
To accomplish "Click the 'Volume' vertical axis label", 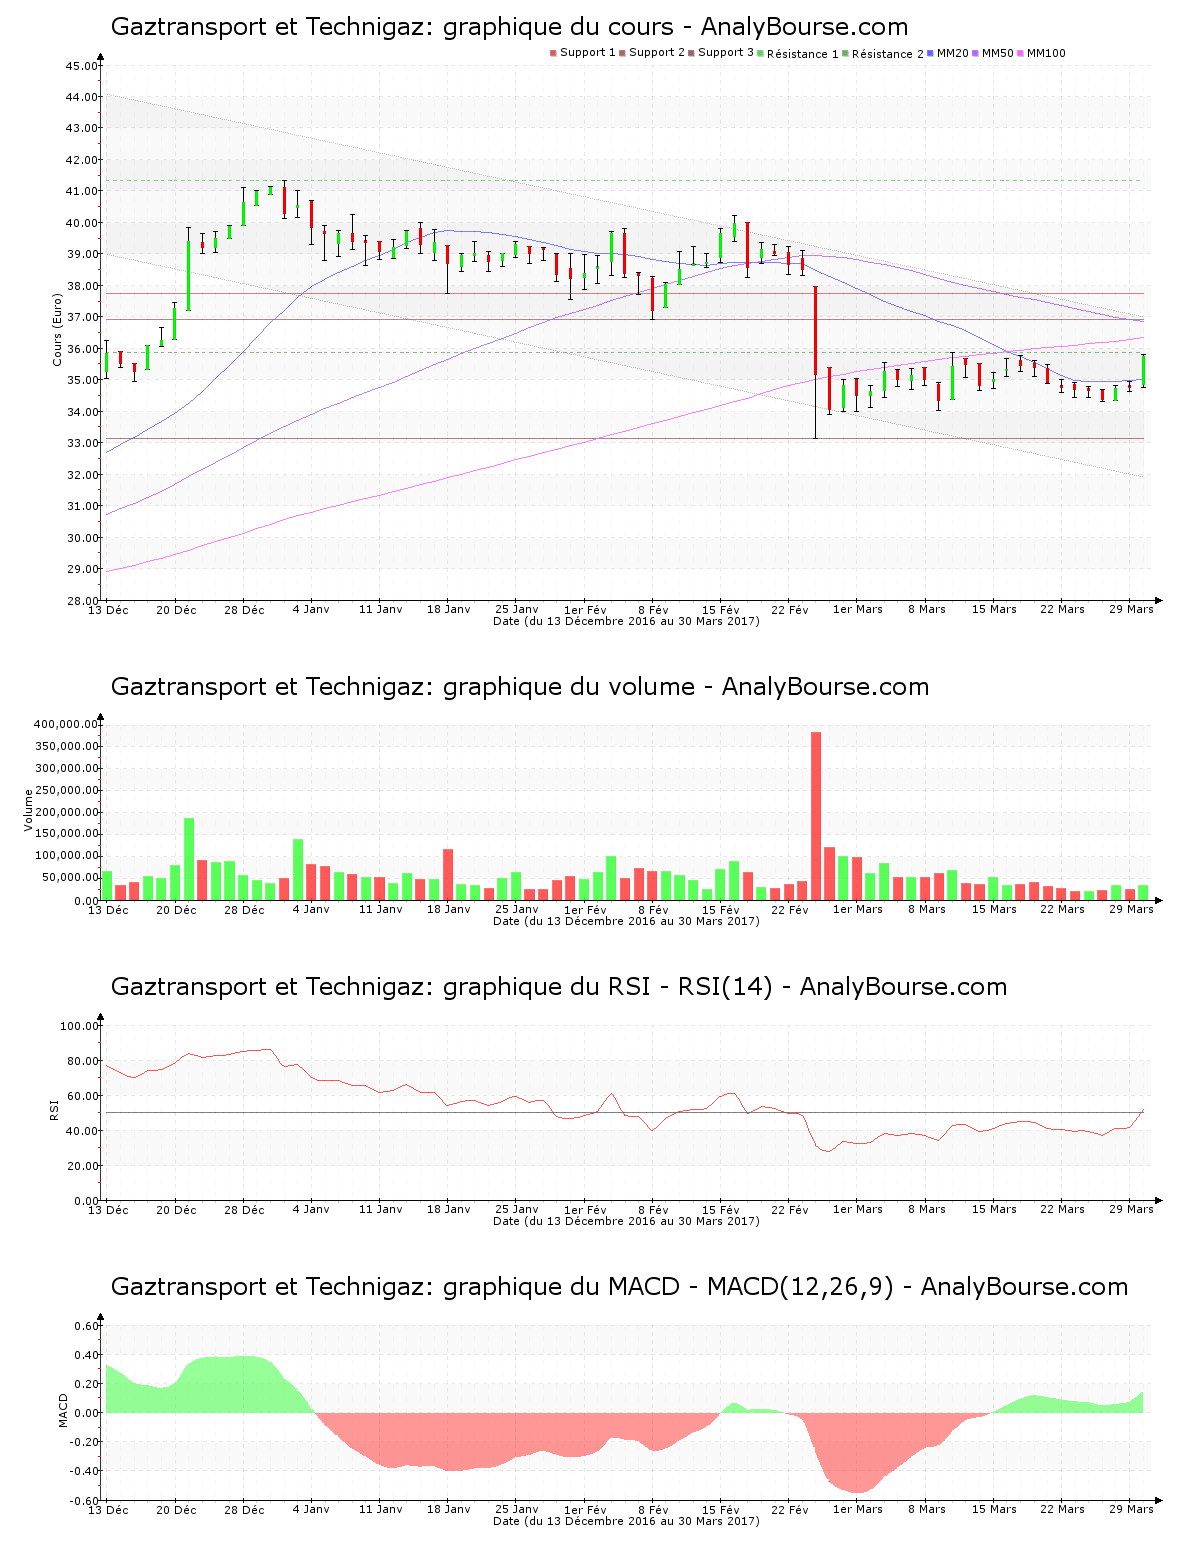I will click(29, 811).
